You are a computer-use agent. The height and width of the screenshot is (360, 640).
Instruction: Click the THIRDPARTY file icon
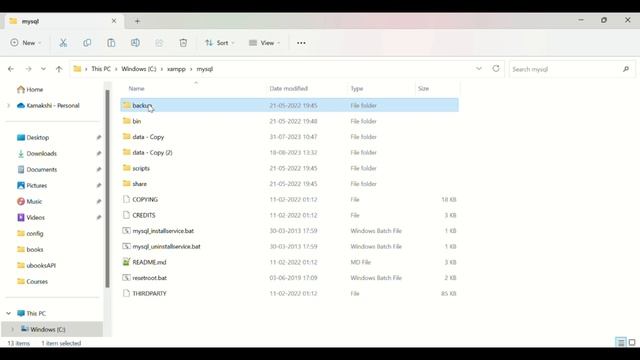pos(127,293)
